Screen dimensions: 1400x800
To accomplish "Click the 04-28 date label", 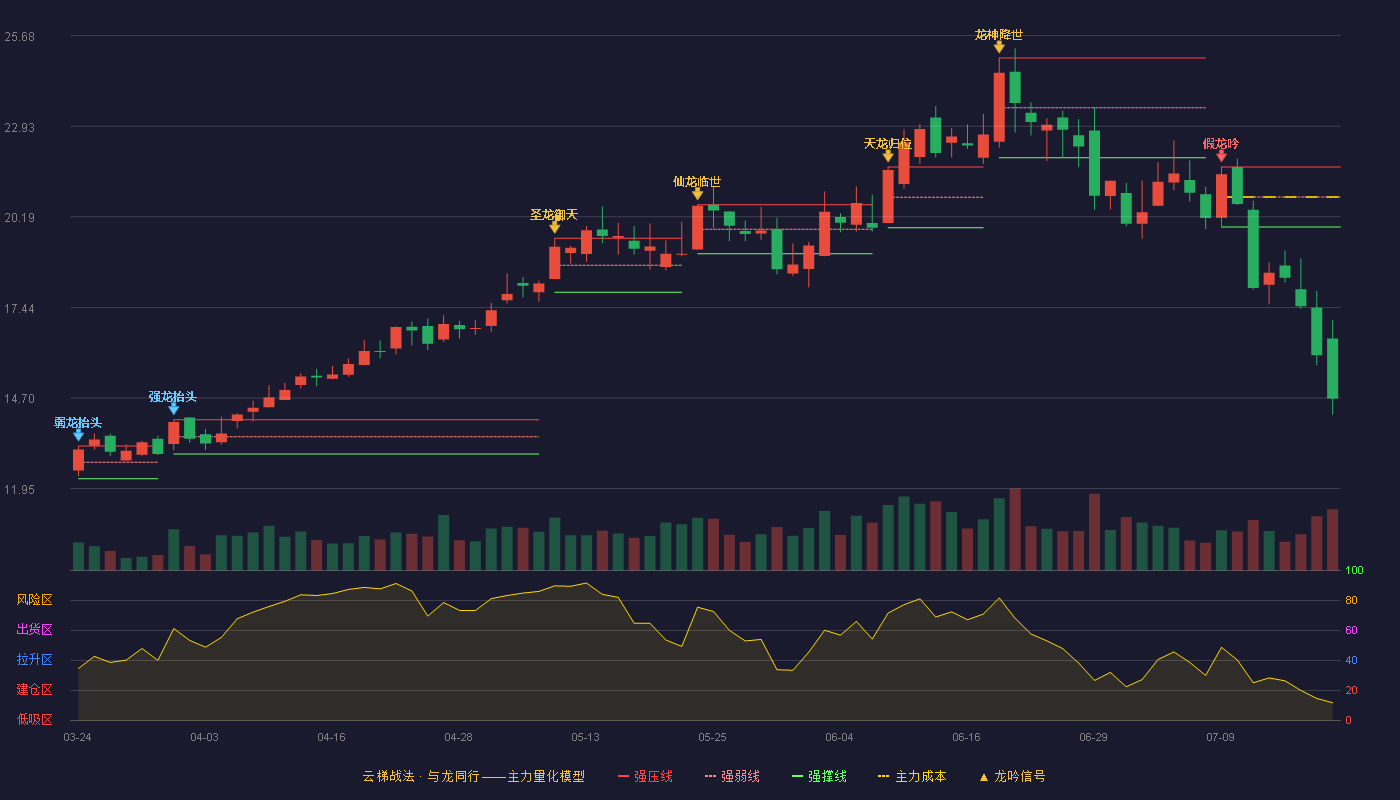I will point(458,737).
